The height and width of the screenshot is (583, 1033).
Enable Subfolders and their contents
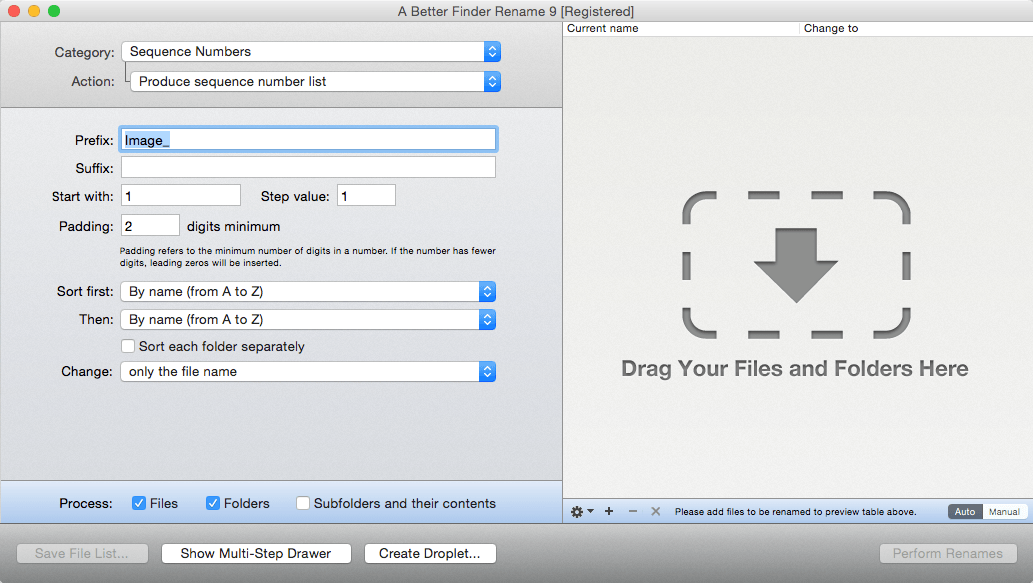click(x=303, y=503)
